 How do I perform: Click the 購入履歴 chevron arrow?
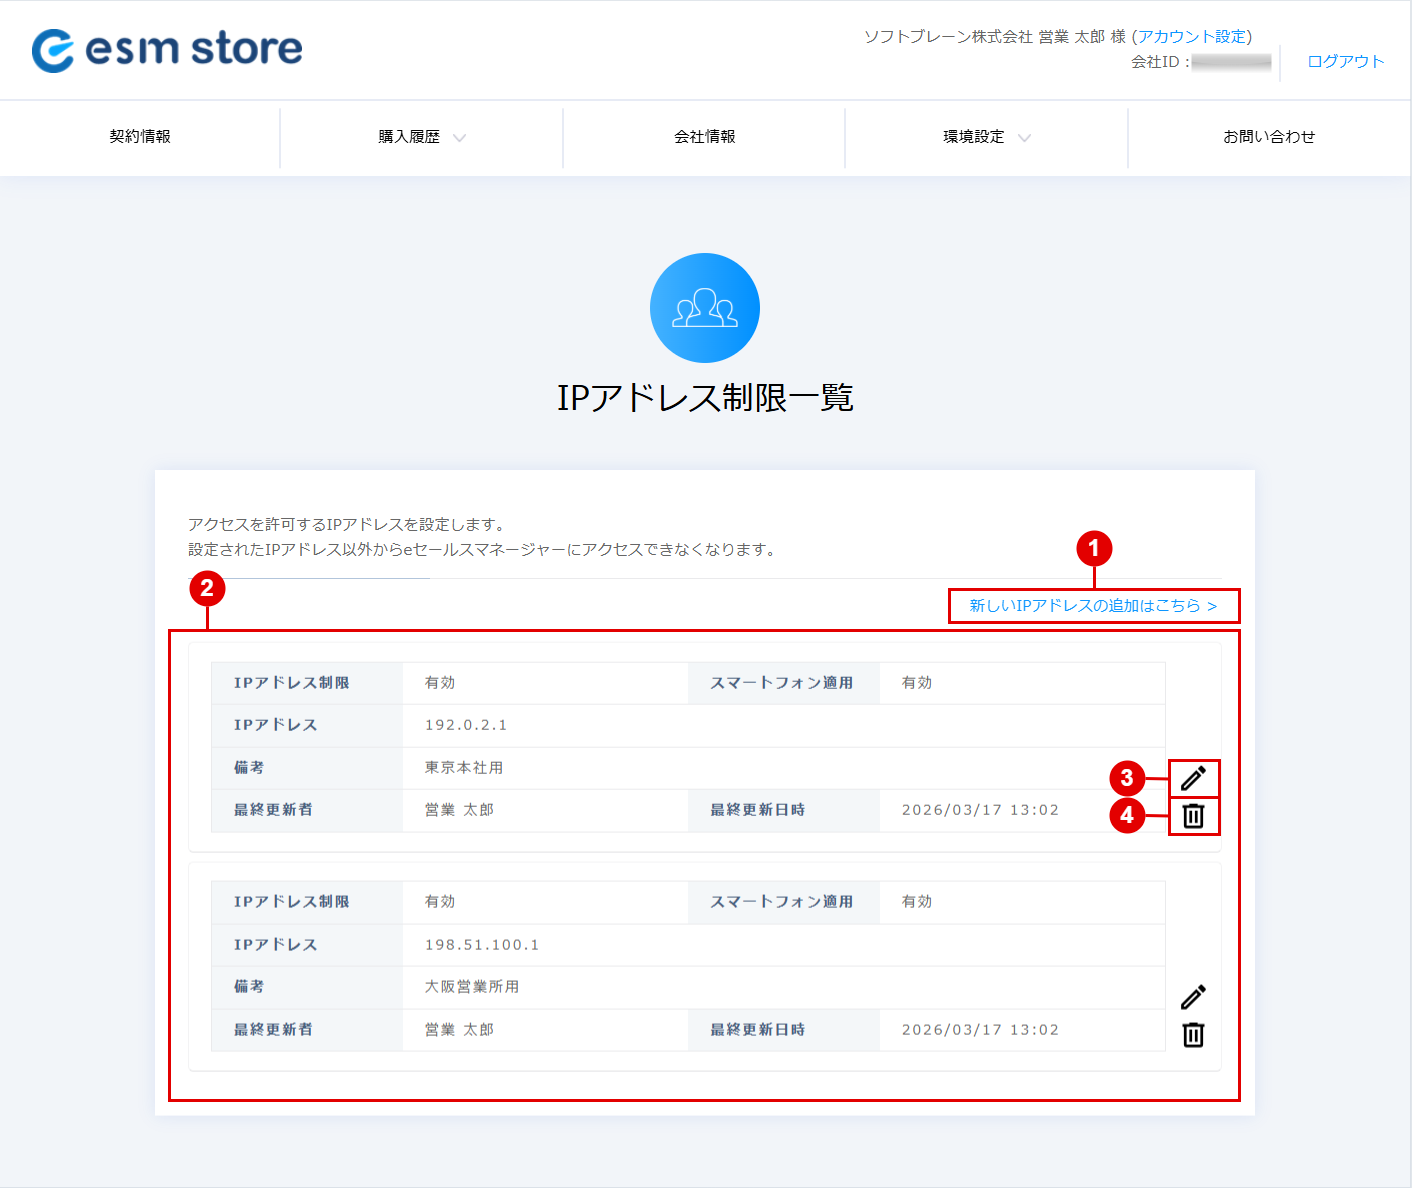[459, 138]
